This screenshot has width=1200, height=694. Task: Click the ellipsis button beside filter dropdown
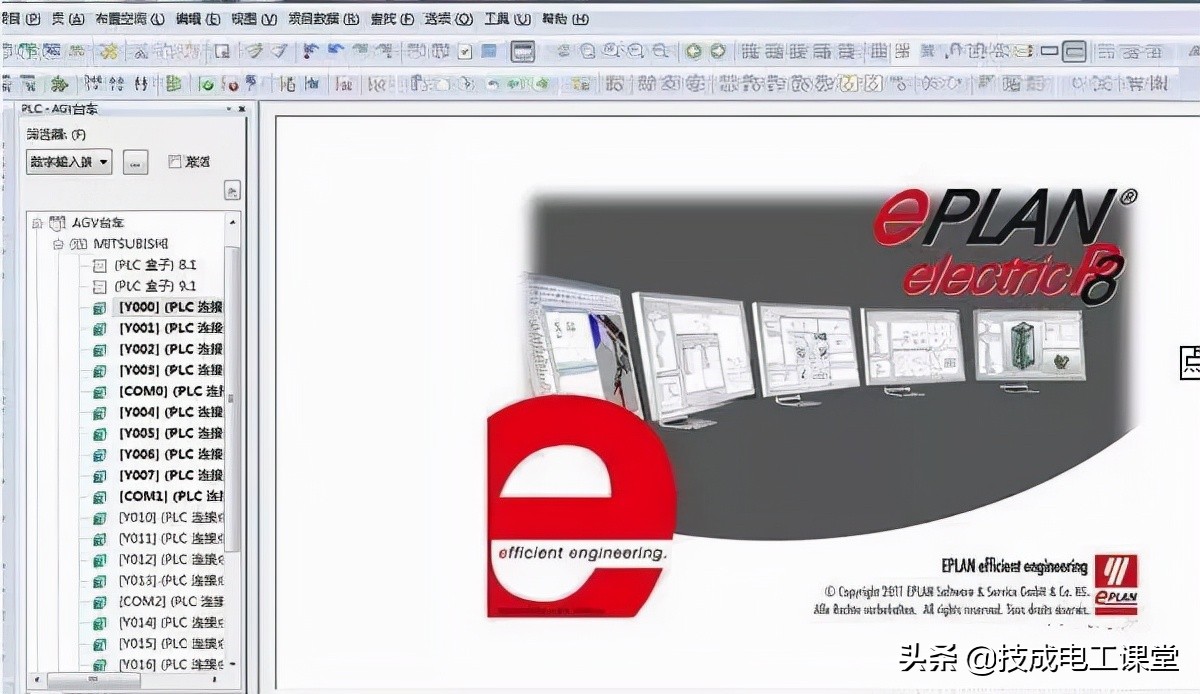pyautogui.click(x=136, y=162)
